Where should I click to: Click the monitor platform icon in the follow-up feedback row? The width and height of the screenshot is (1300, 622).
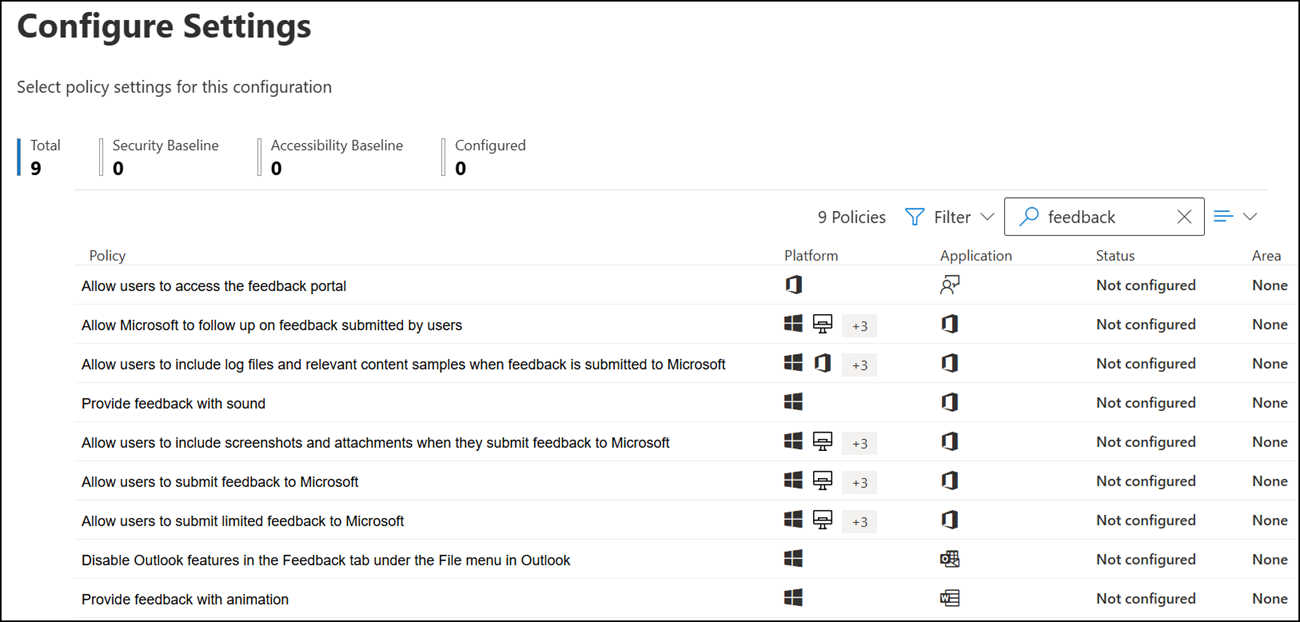pyautogui.click(x=822, y=323)
